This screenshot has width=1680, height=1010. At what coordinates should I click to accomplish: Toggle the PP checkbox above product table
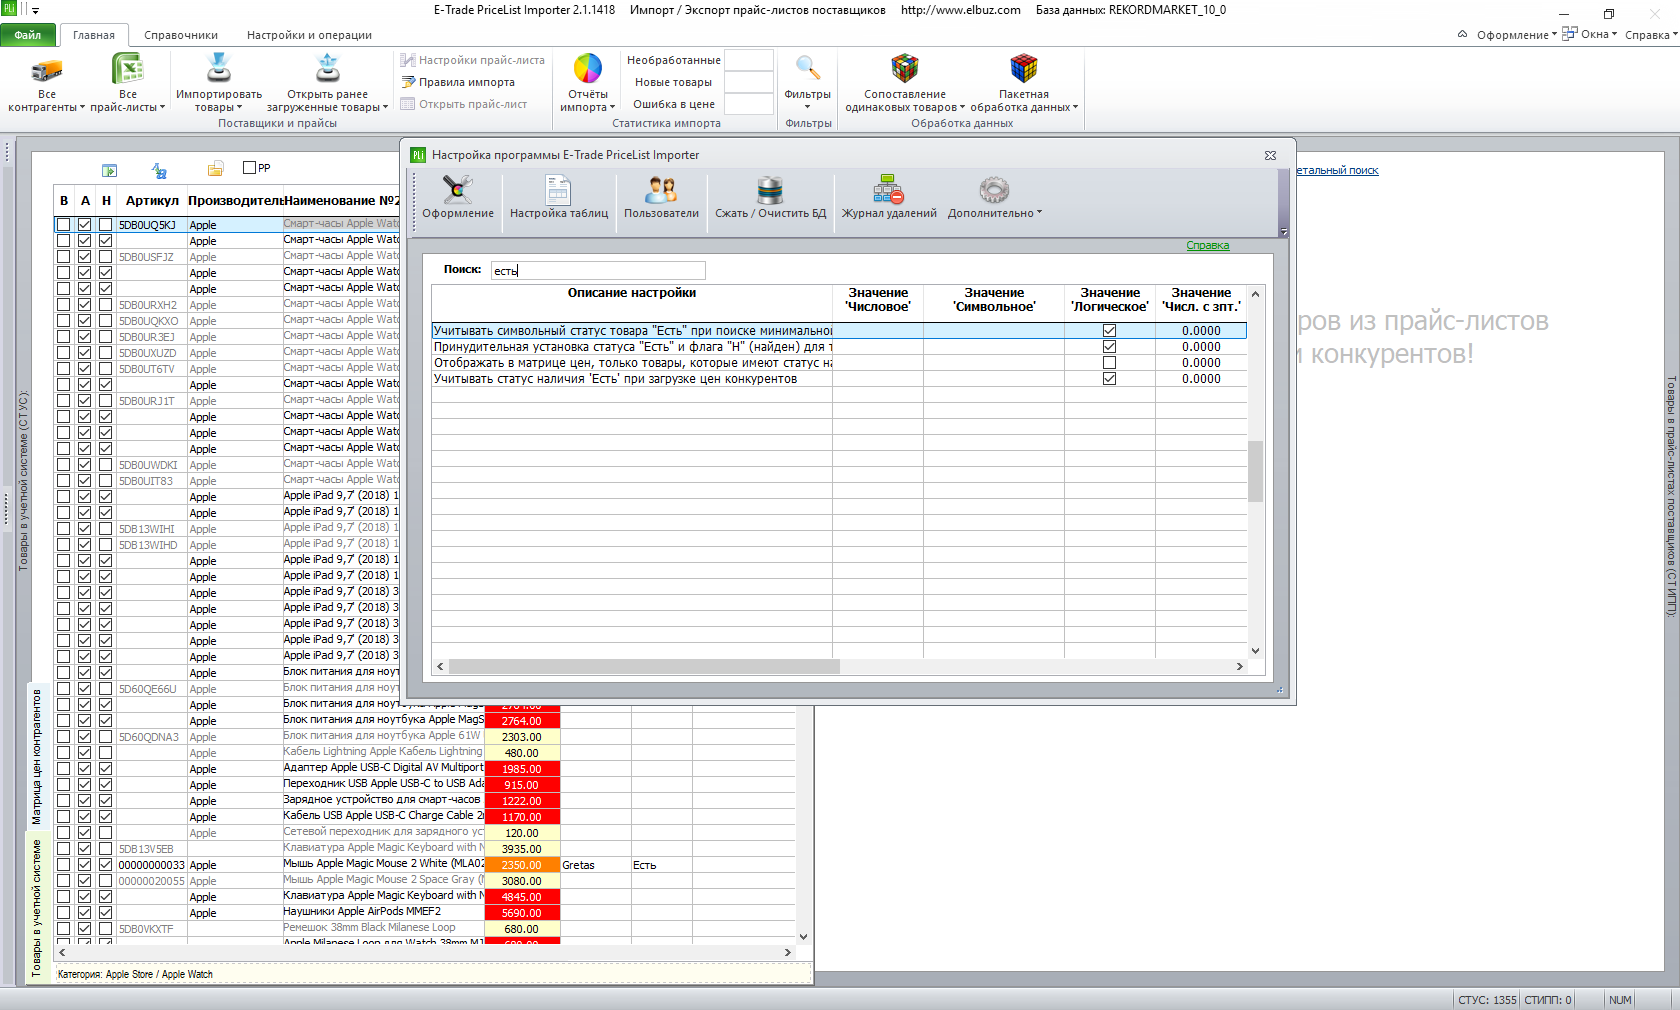250,167
